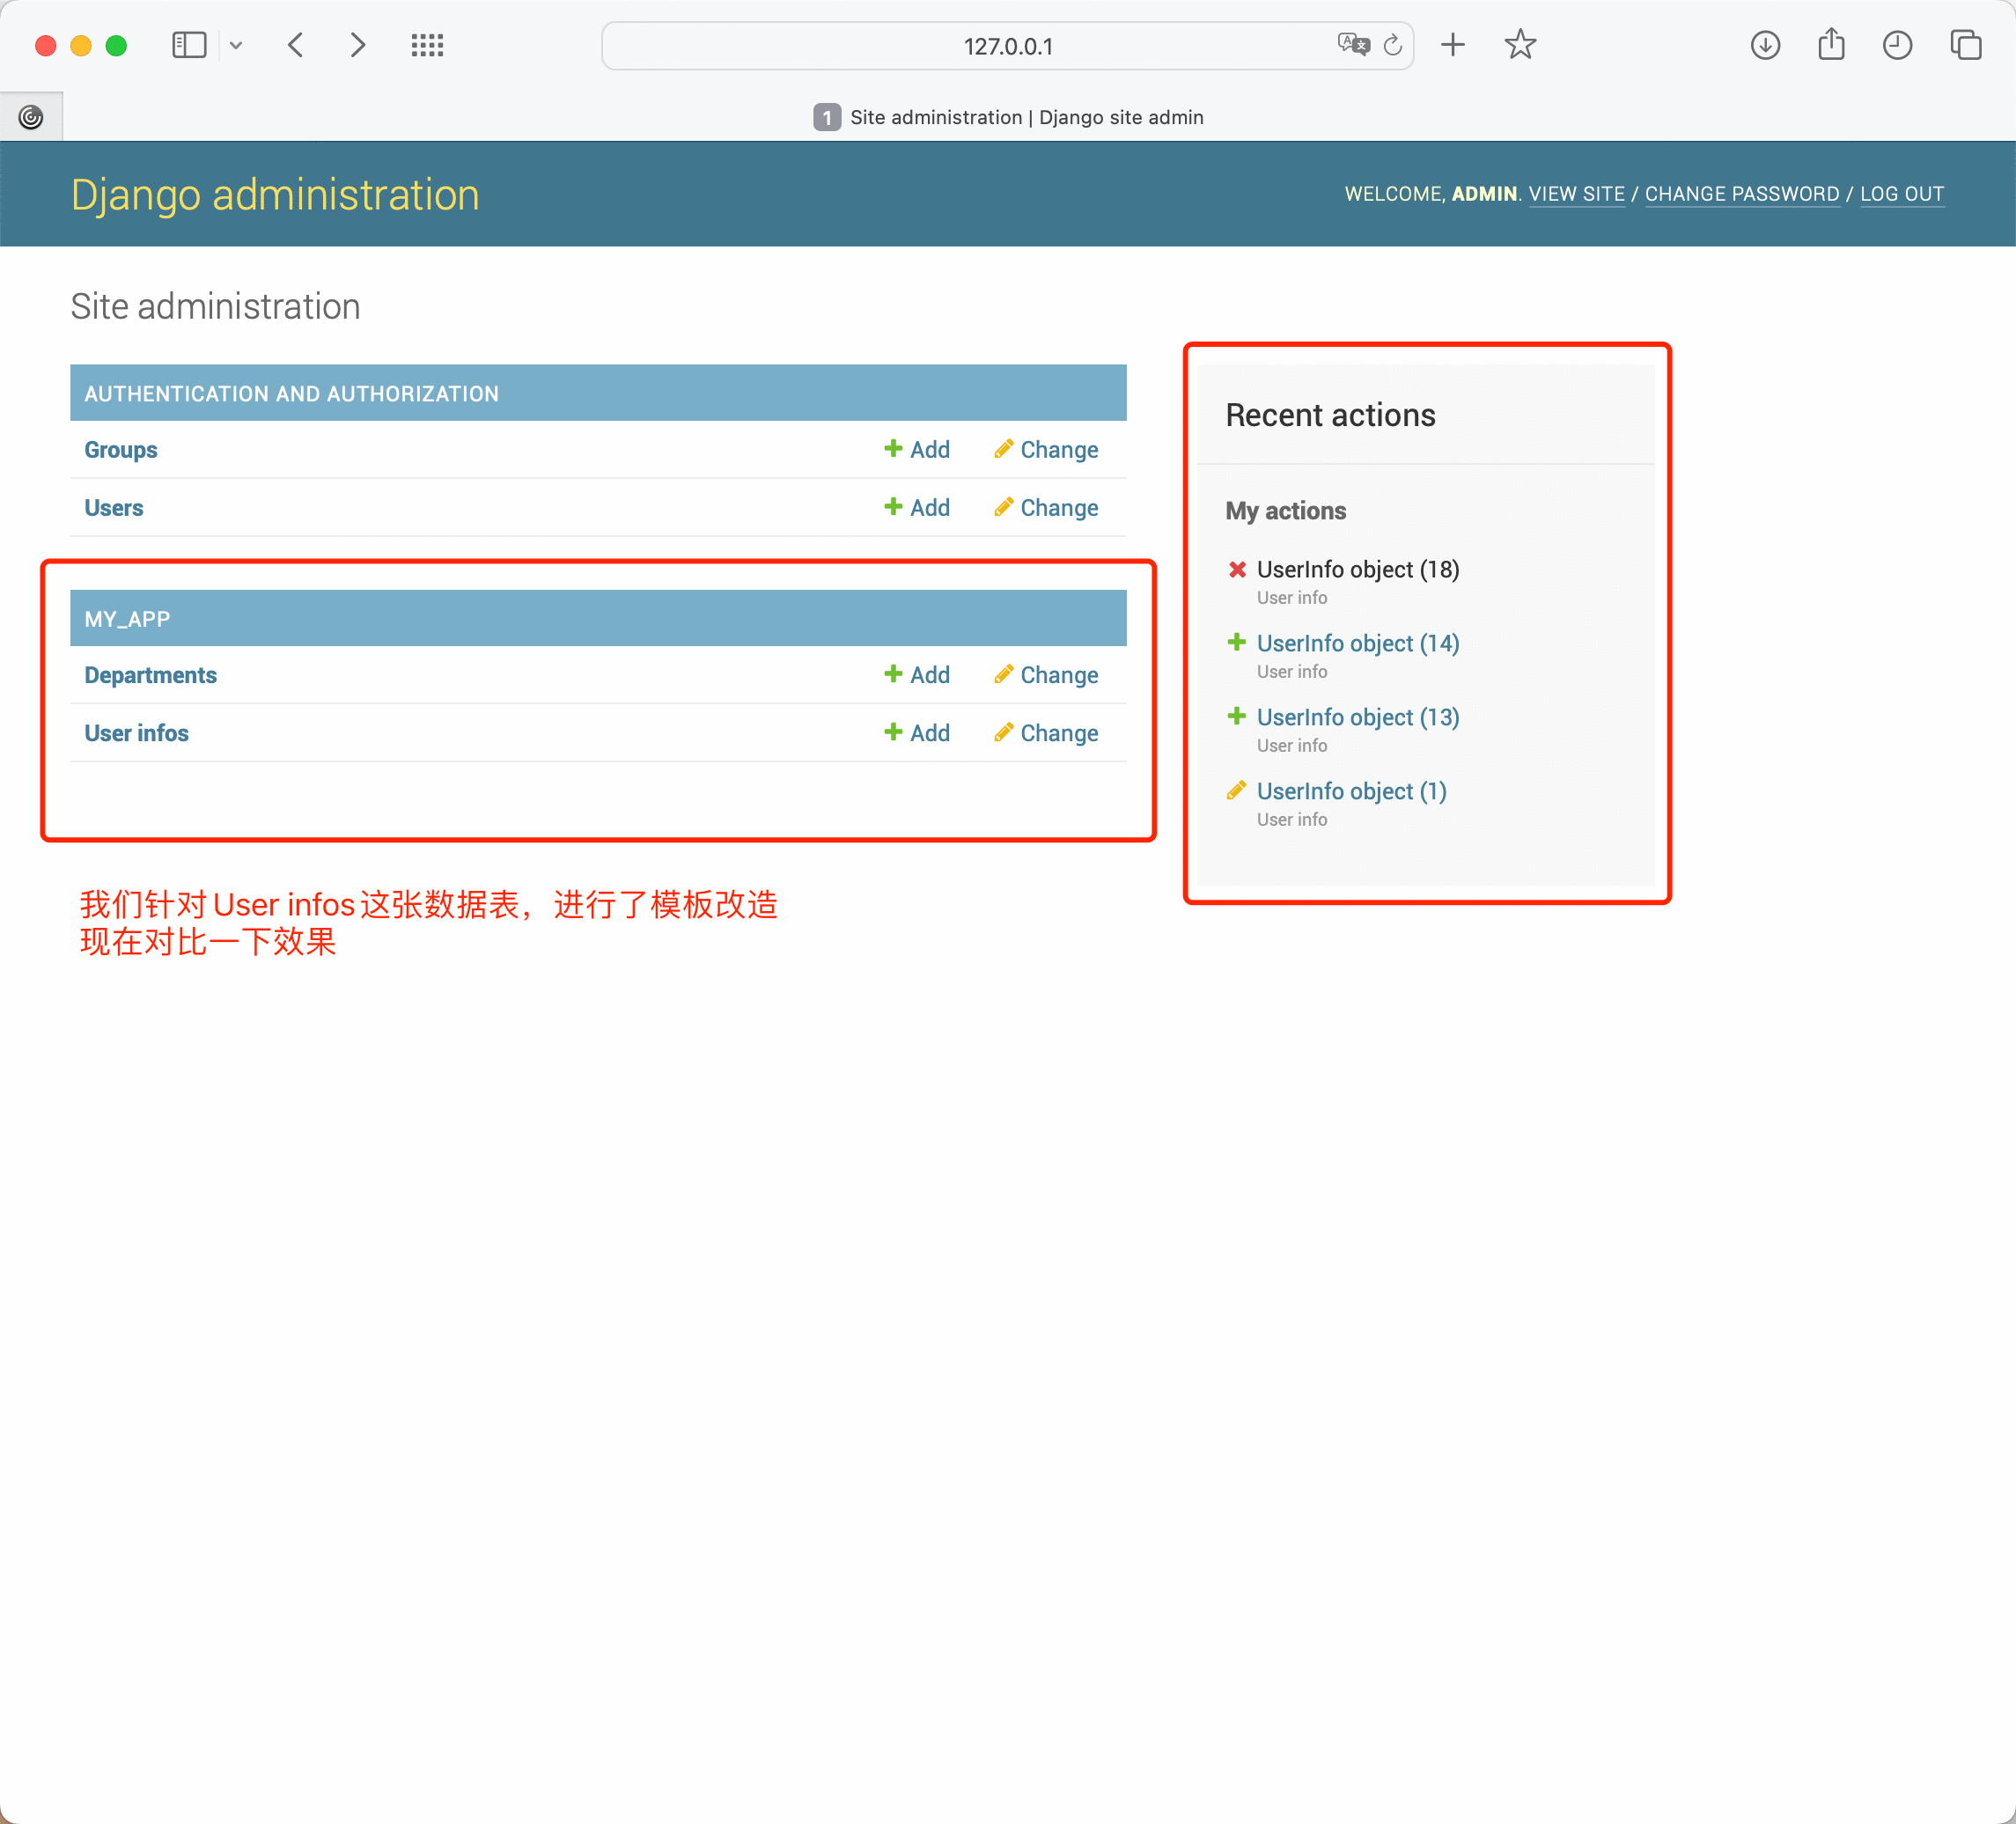This screenshot has width=2016, height=1824.
Task: Open recent action UserInfo object (14)
Action: click(x=1357, y=643)
